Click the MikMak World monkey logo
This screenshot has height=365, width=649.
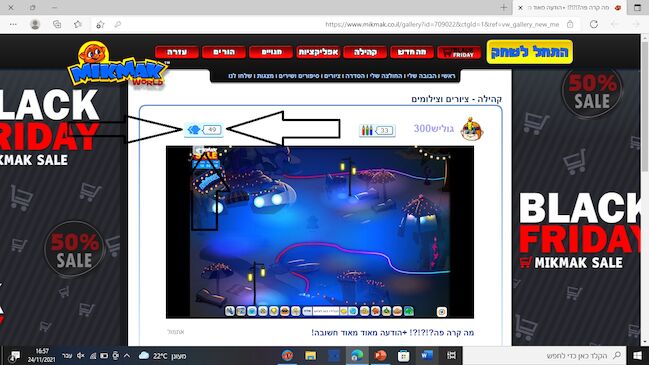click(118, 64)
